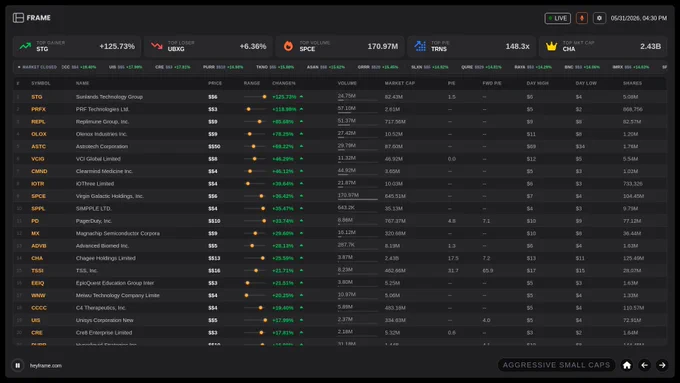The width and height of the screenshot is (680, 383).
Task: Click the Top Mkt Cap crown icon
Action: coord(551,46)
